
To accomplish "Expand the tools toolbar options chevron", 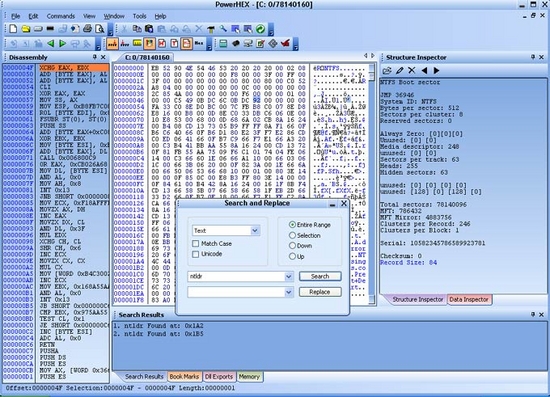I will point(296,45).
